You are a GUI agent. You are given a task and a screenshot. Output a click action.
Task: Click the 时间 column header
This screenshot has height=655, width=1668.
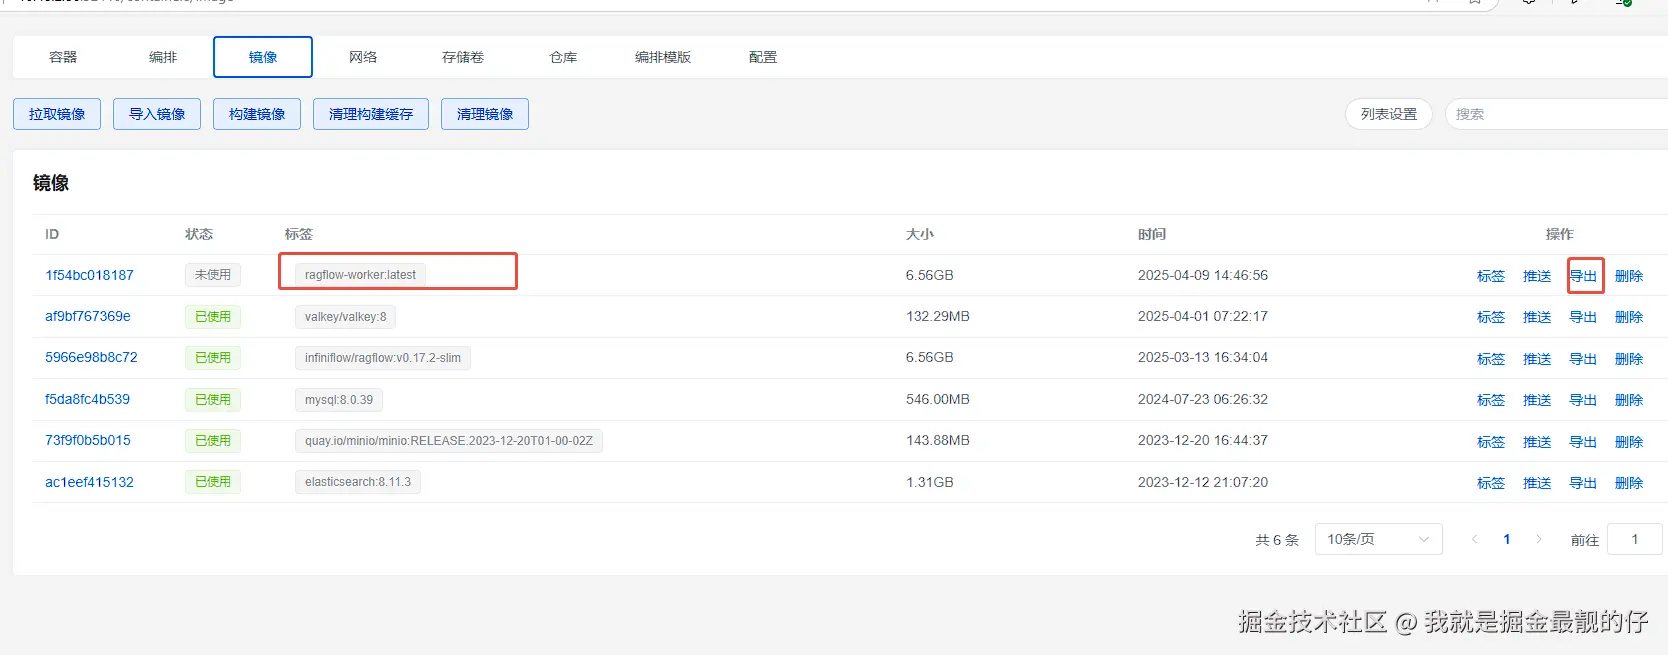pyautogui.click(x=1152, y=234)
